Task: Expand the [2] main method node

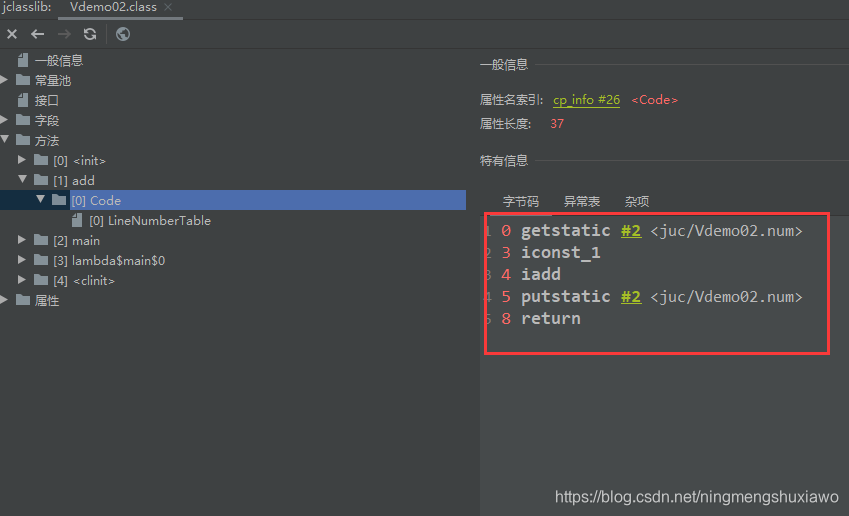Action: tap(22, 240)
